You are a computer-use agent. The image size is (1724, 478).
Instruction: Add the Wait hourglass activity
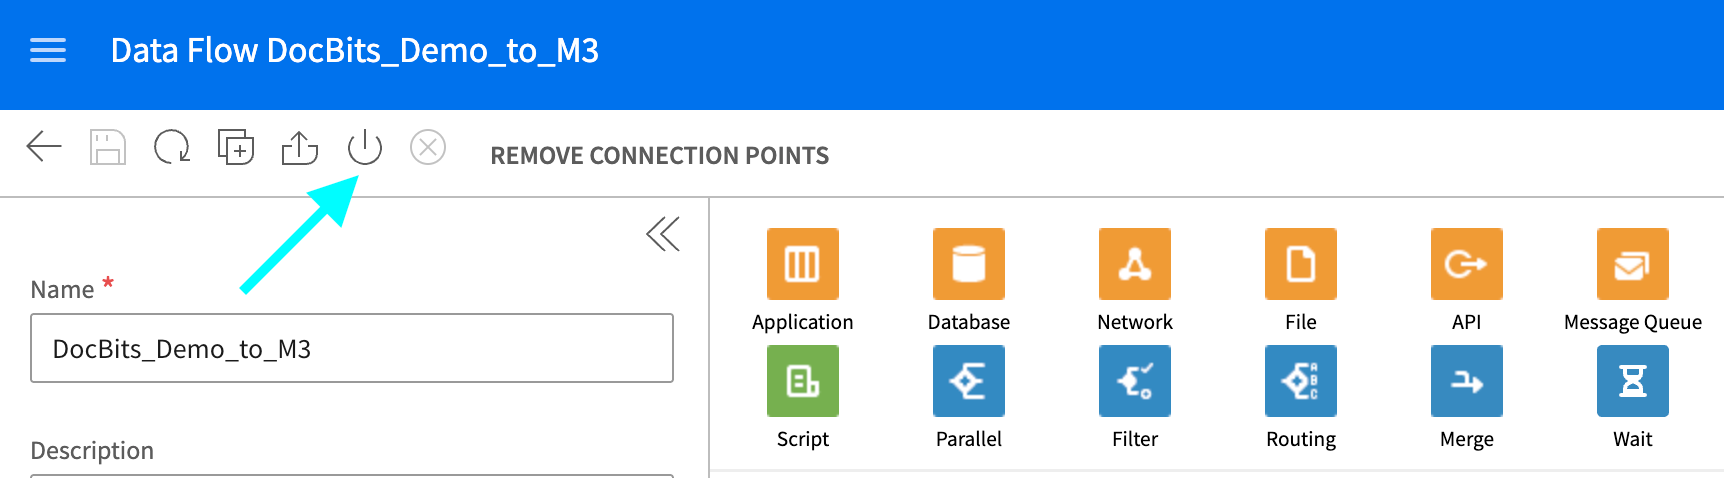click(1633, 381)
